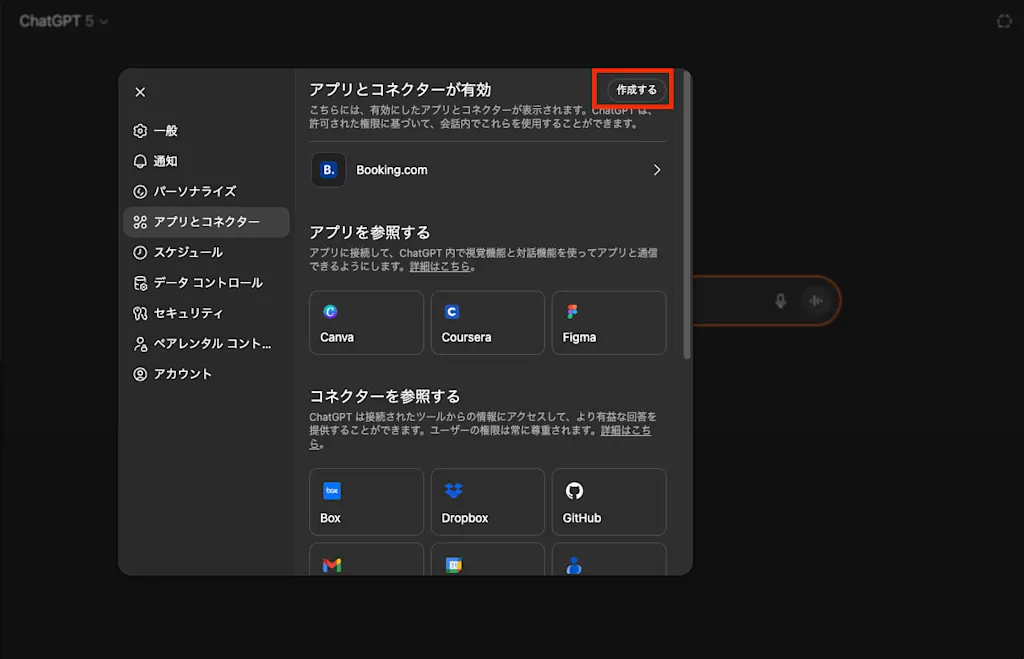Click the profile icon beside アカウント
Image resolution: width=1024 pixels, height=659 pixels.
click(x=140, y=374)
